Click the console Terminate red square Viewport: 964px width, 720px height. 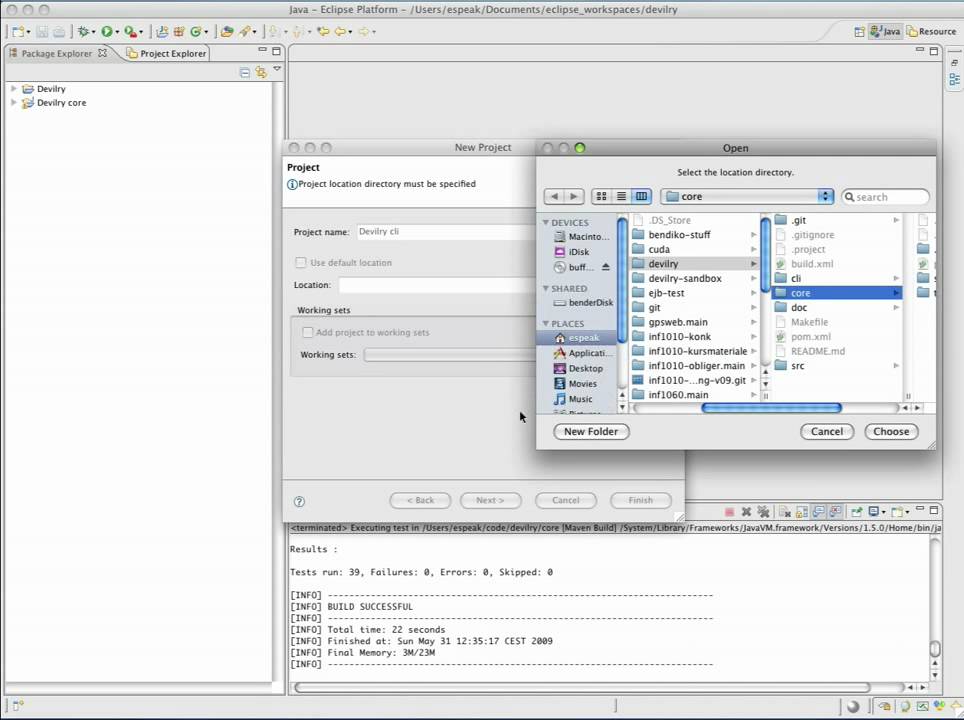point(729,512)
